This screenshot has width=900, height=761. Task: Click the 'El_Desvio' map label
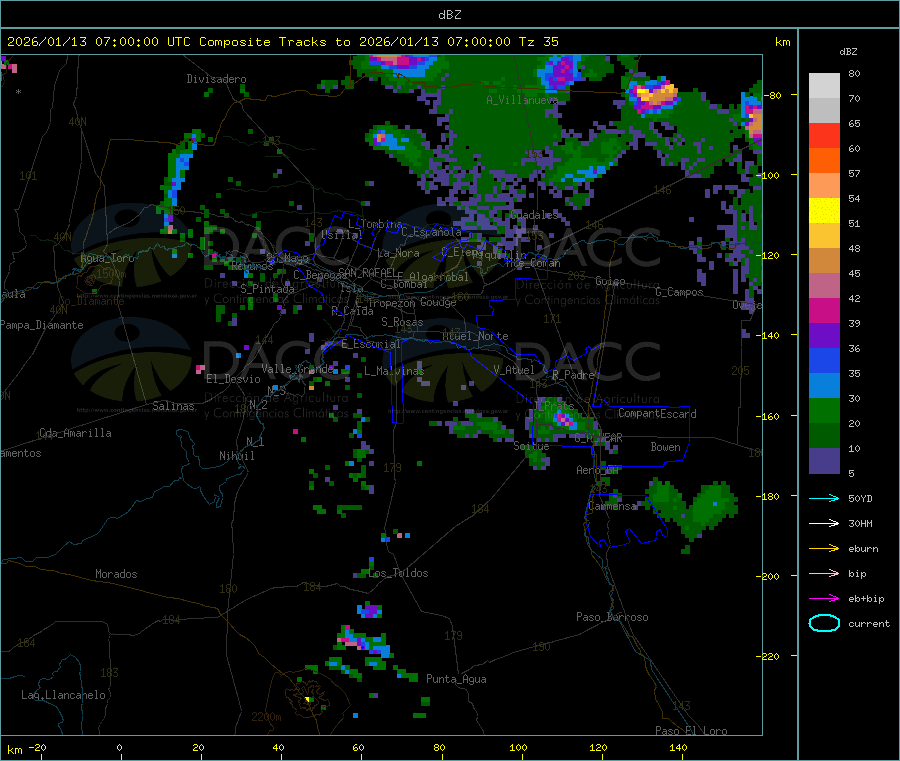233,379
